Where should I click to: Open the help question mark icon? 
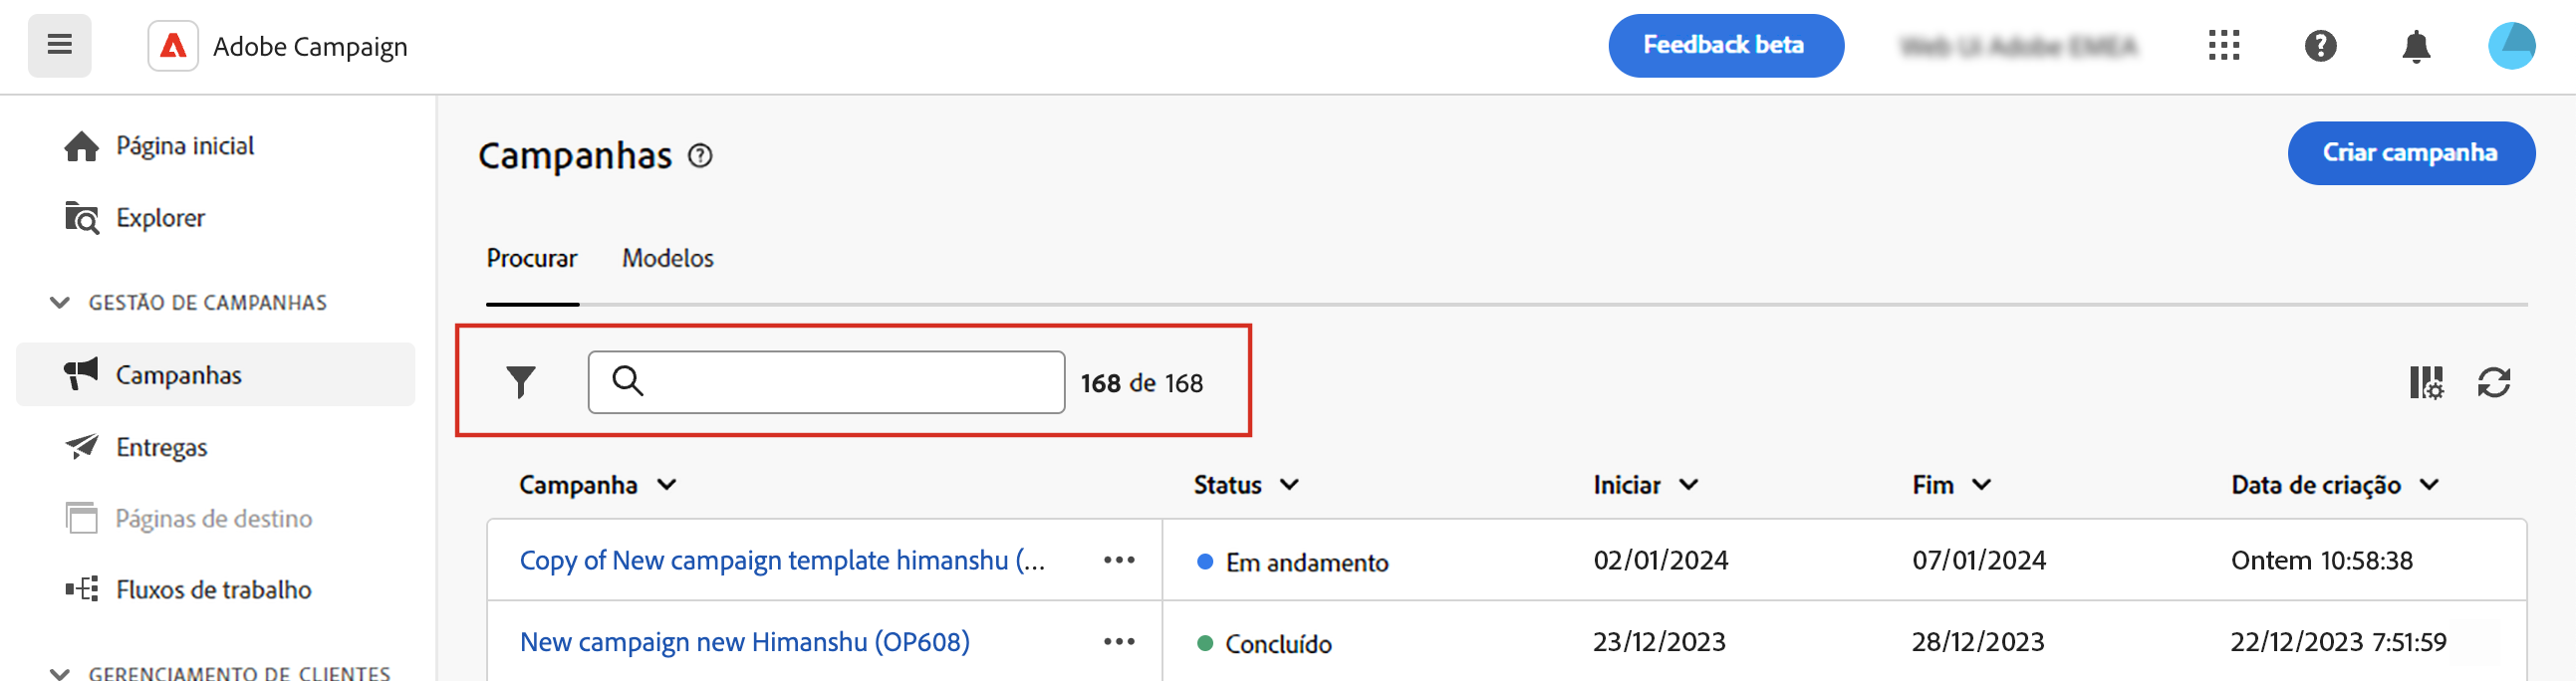point(2320,45)
